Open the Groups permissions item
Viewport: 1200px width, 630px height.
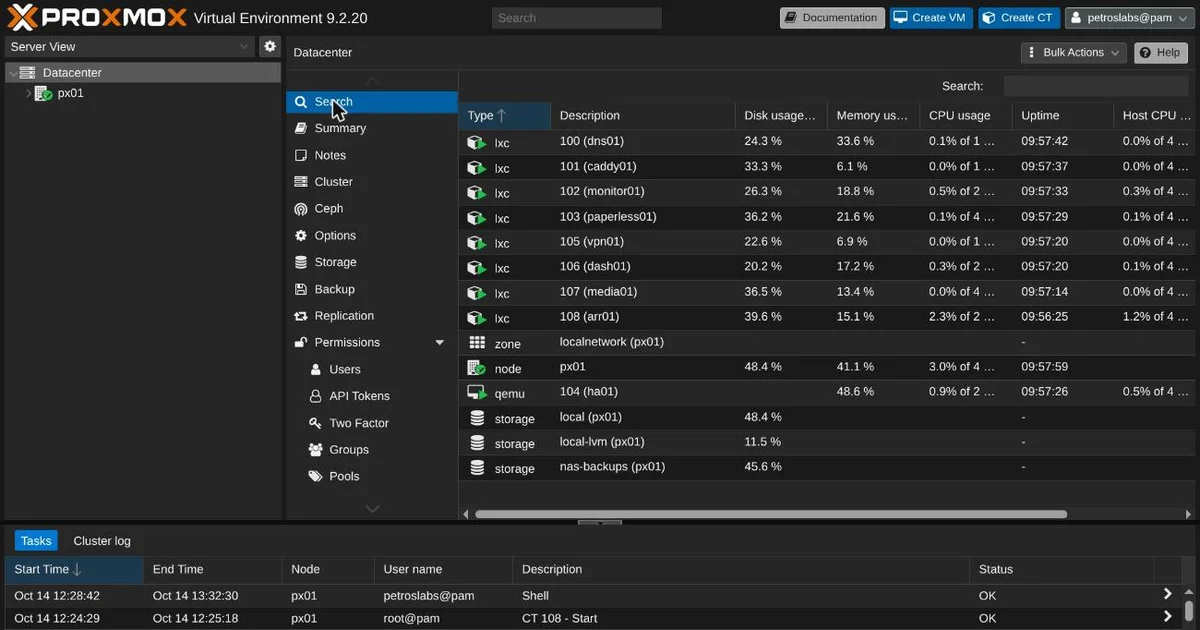[372, 450]
